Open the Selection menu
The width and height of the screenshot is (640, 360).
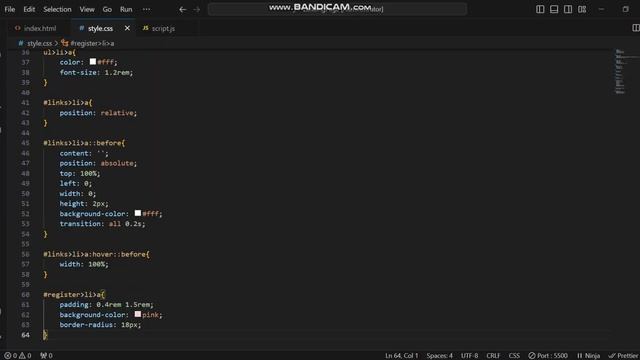click(57, 9)
